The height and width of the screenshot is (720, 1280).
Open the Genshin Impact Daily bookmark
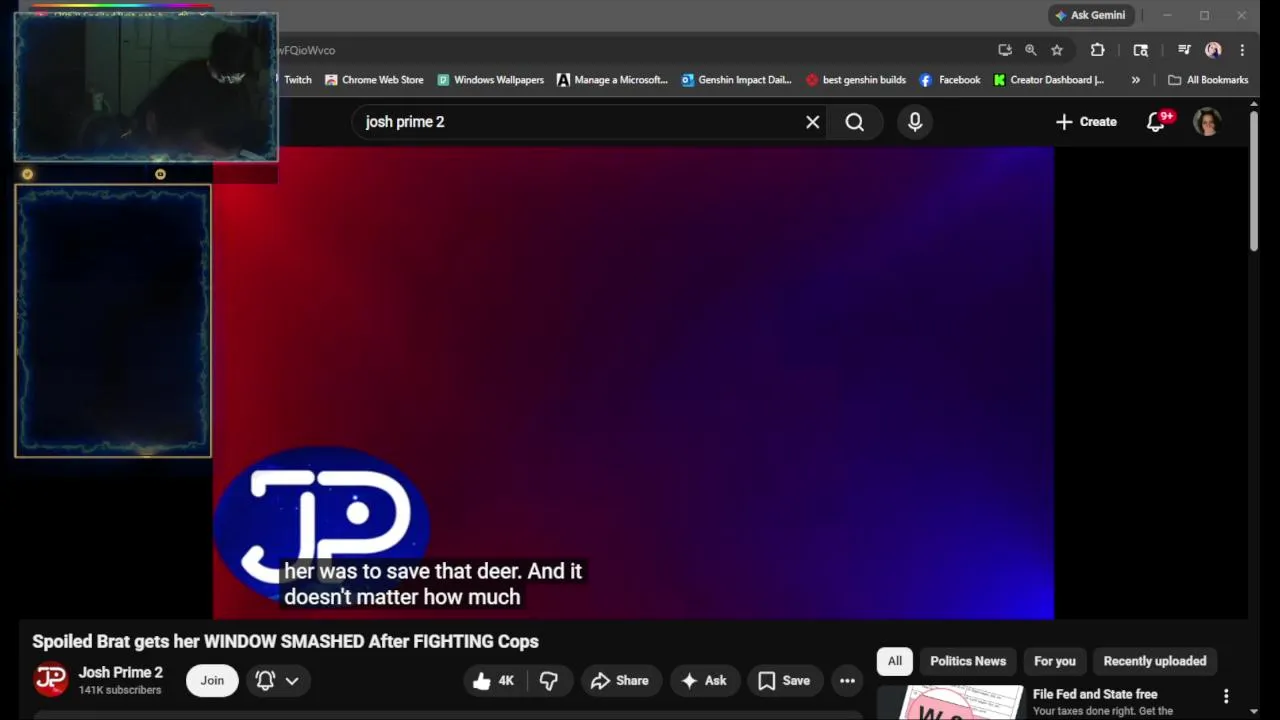[x=736, y=80]
